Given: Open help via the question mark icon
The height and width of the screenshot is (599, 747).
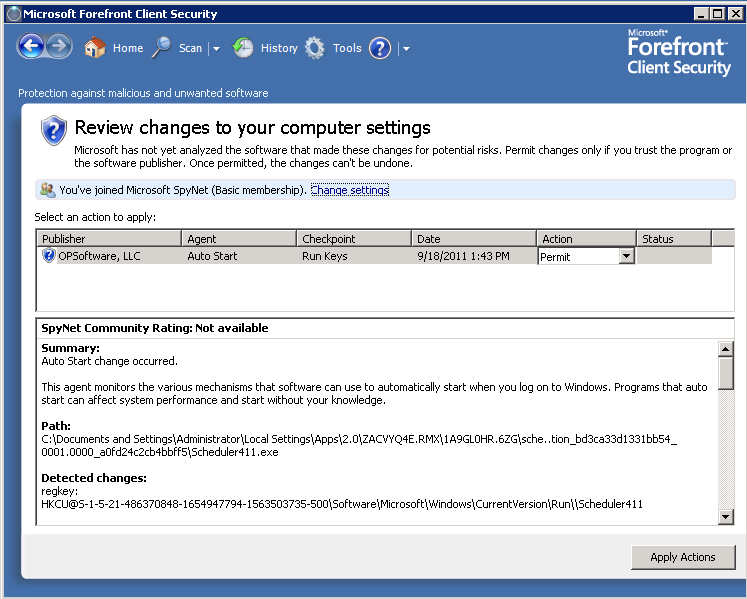Looking at the screenshot, I should [x=380, y=48].
